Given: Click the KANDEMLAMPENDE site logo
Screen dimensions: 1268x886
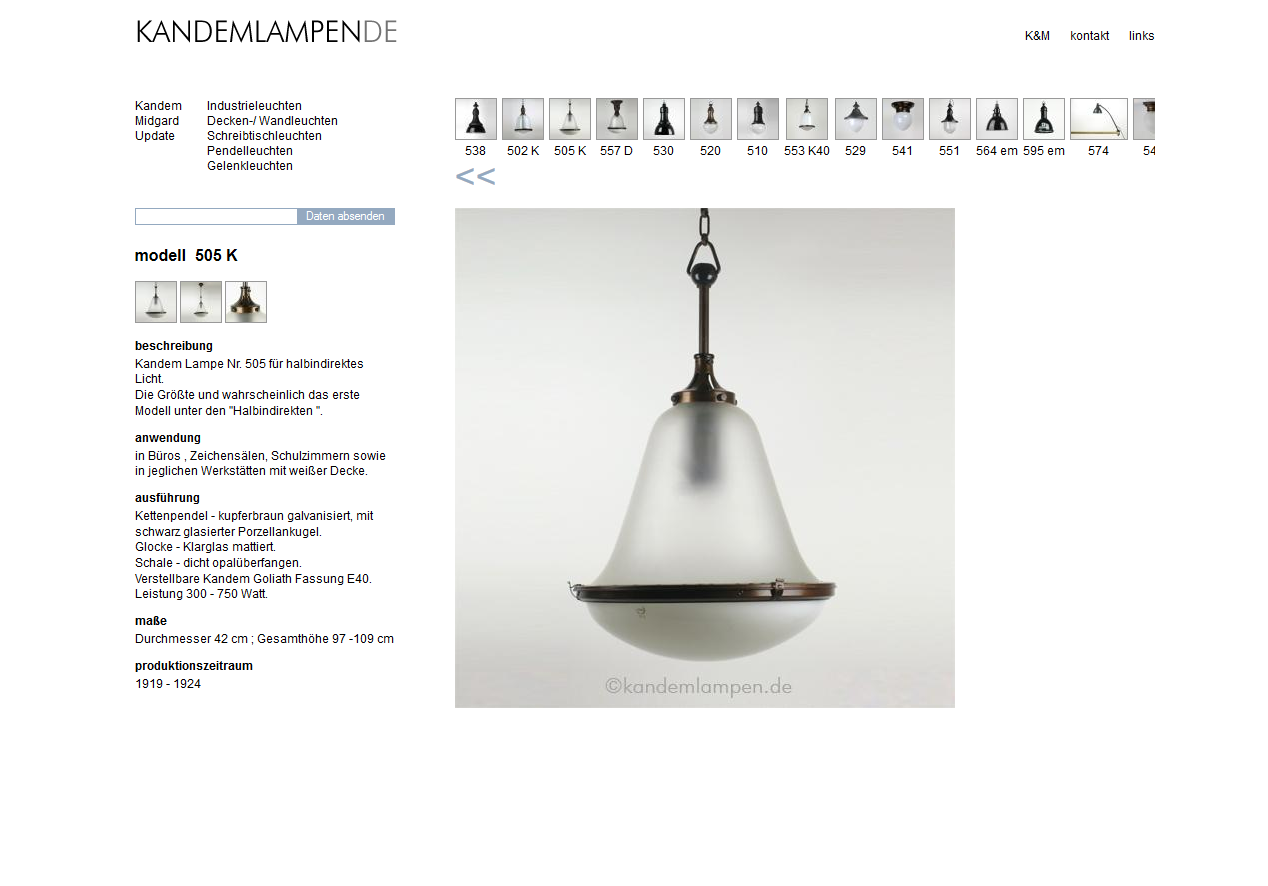Looking at the screenshot, I should (x=267, y=32).
